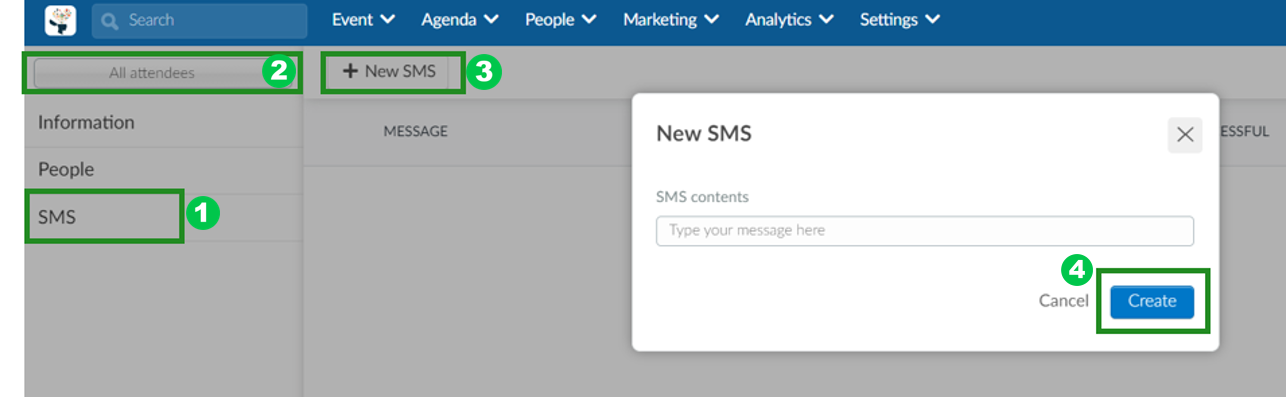Click the Create button in the dialog
The height and width of the screenshot is (397, 1286).
click(x=1152, y=301)
